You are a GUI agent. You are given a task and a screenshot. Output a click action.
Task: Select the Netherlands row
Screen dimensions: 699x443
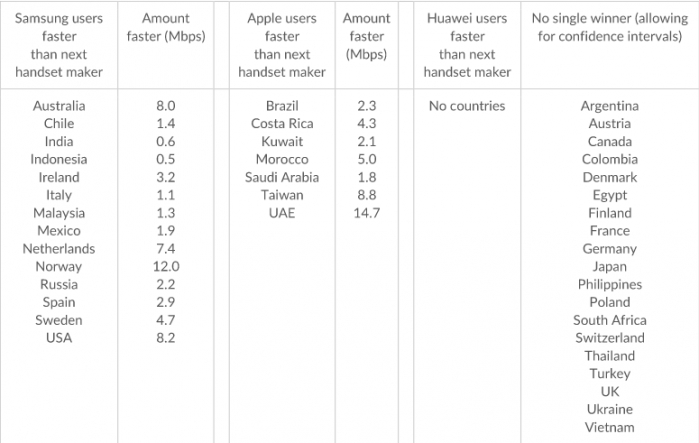point(59,249)
